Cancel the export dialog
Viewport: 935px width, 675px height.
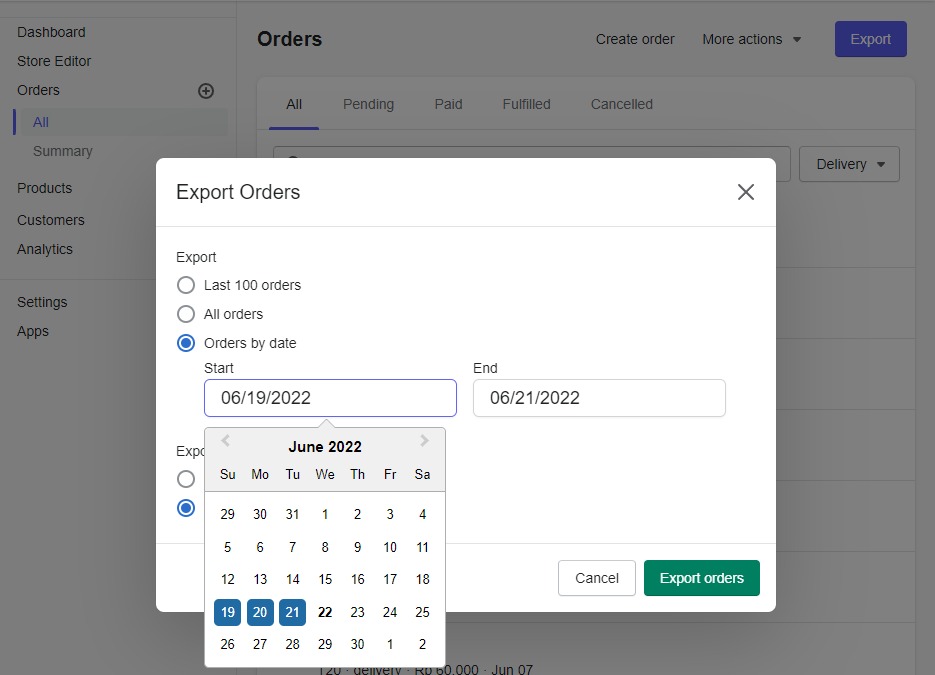coord(597,578)
